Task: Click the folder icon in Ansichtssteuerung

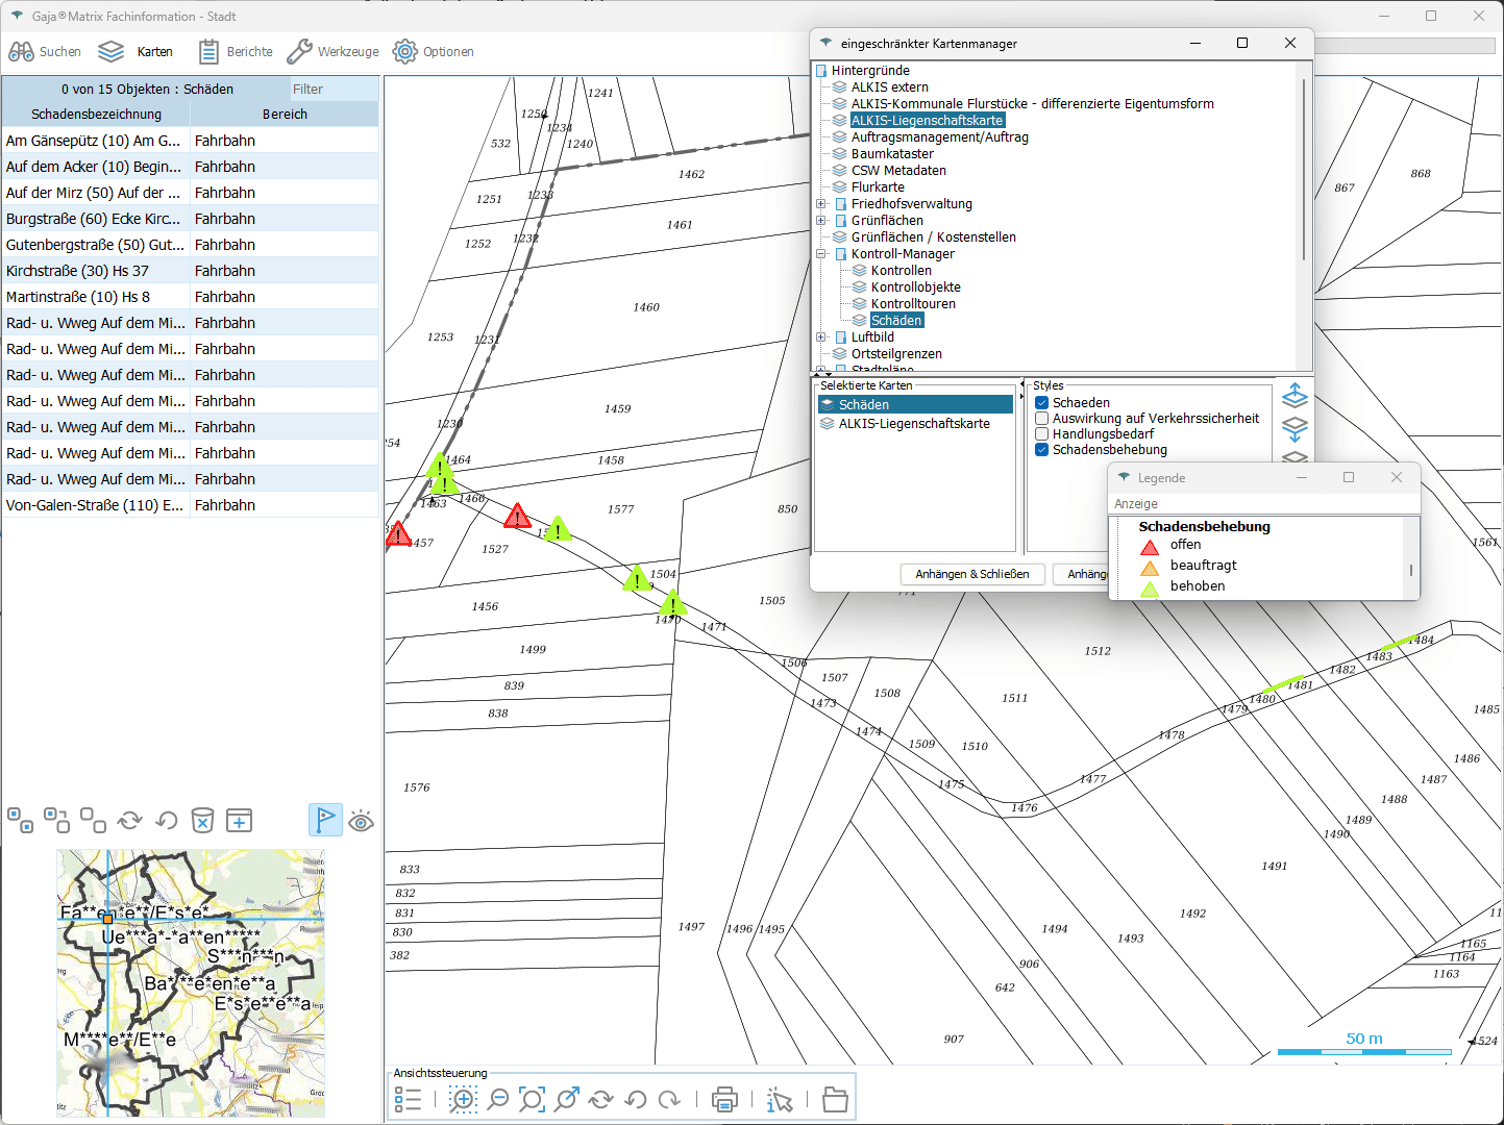Action: 835,1100
